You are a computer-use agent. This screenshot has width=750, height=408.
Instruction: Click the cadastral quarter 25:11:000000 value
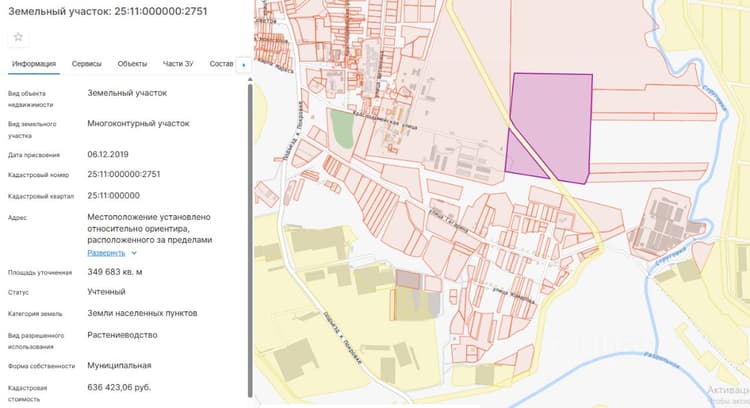pos(113,196)
